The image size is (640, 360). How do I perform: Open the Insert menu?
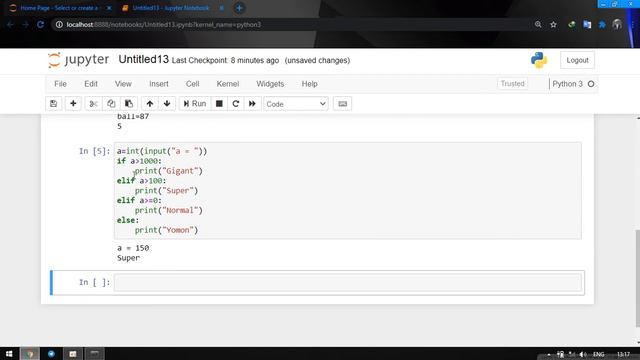click(159, 84)
